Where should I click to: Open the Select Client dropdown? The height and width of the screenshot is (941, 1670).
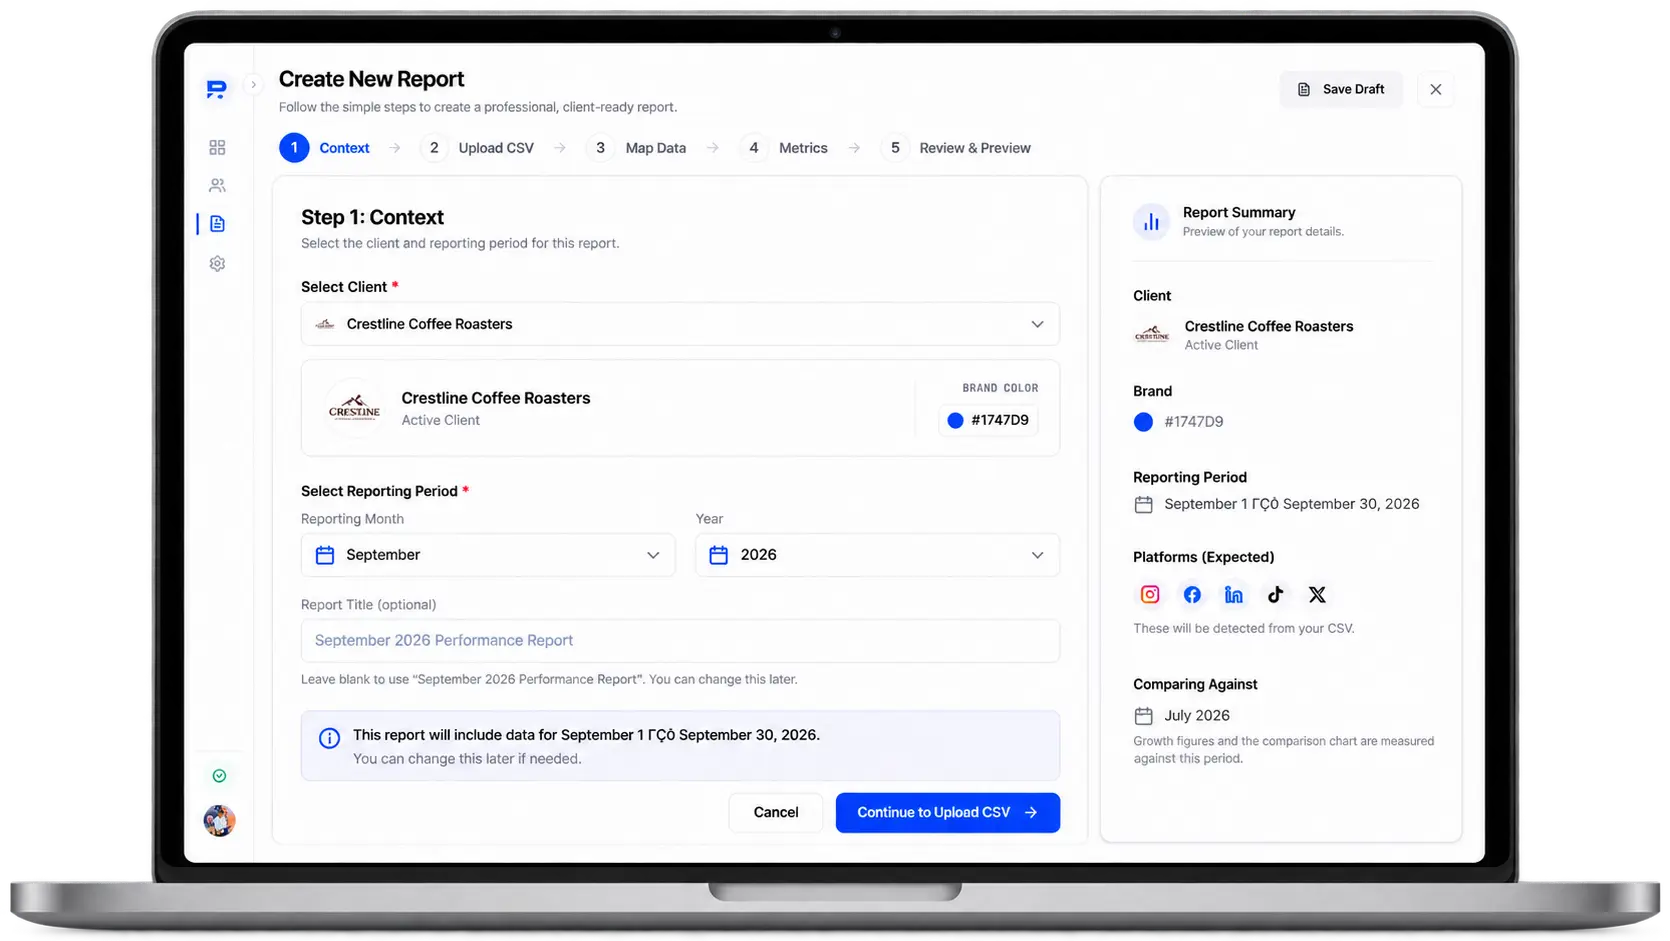pyautogui.click(x=680, y=324)
